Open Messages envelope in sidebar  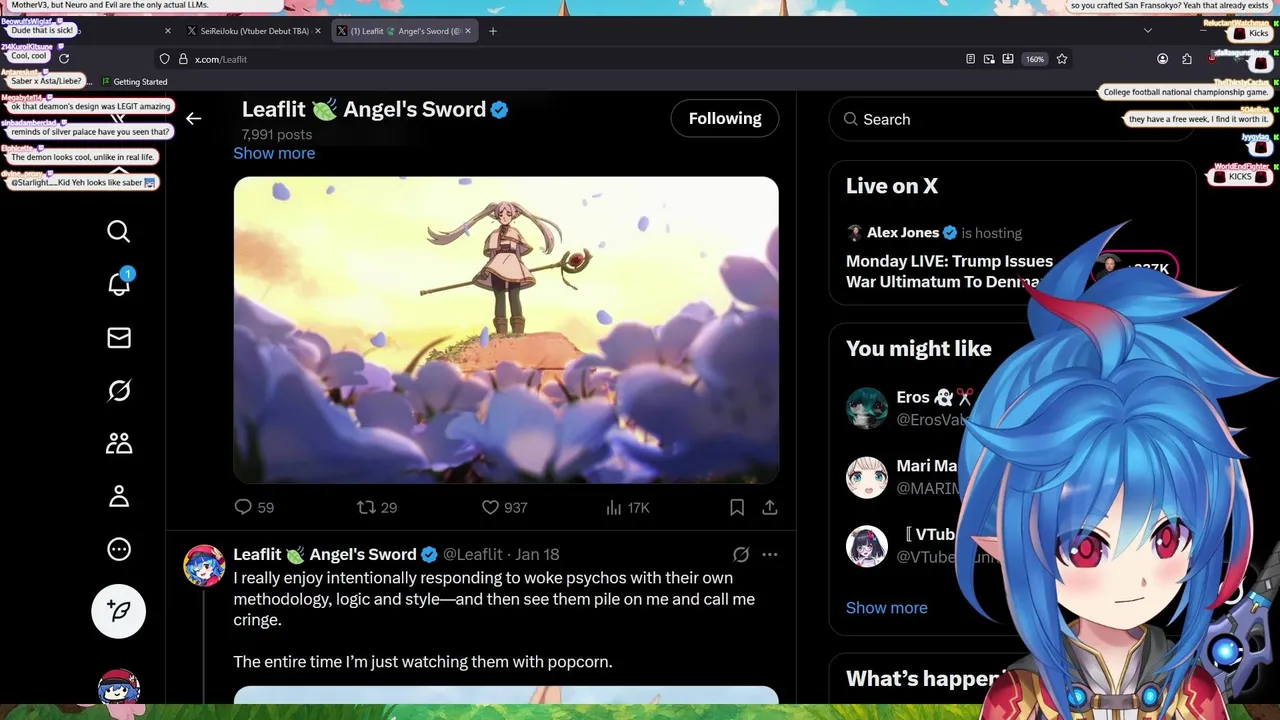click(119, 338)
